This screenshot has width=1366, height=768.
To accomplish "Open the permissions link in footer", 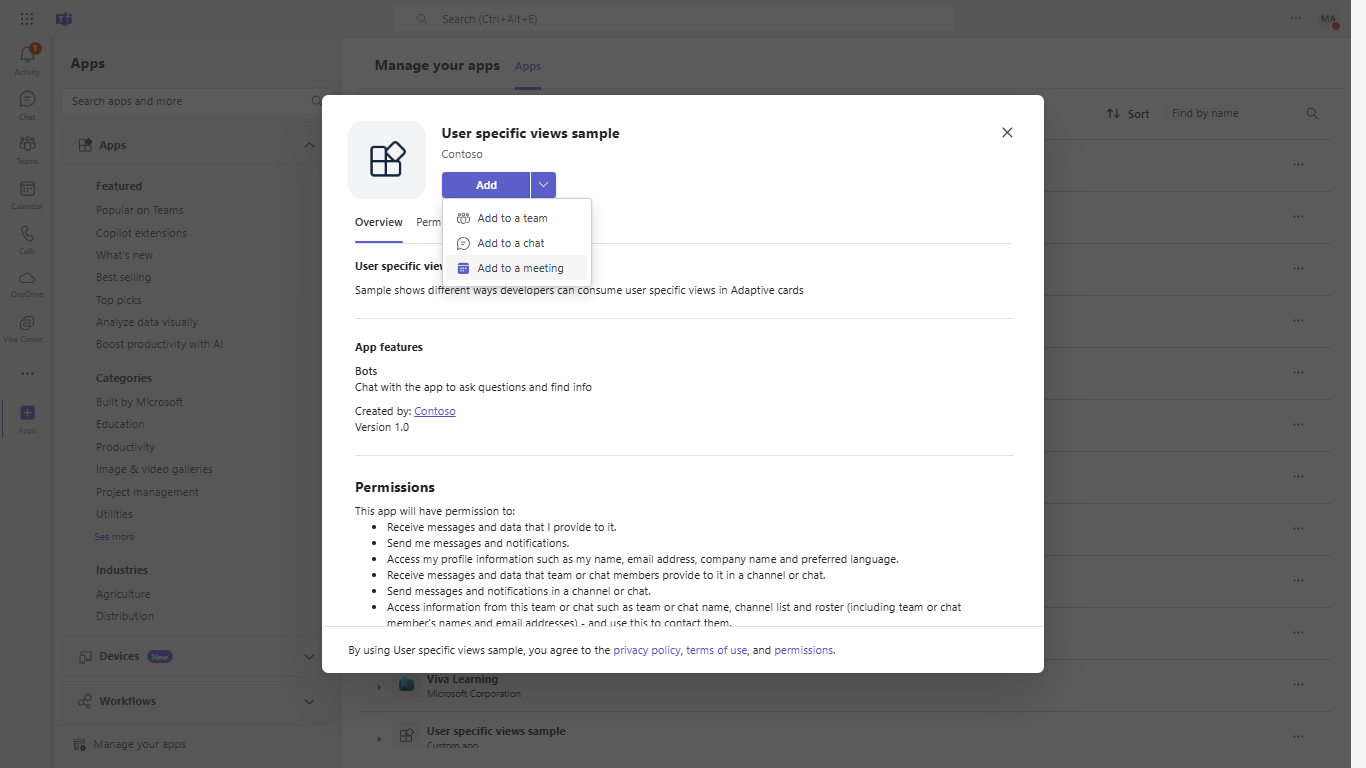I will point(803,650).
